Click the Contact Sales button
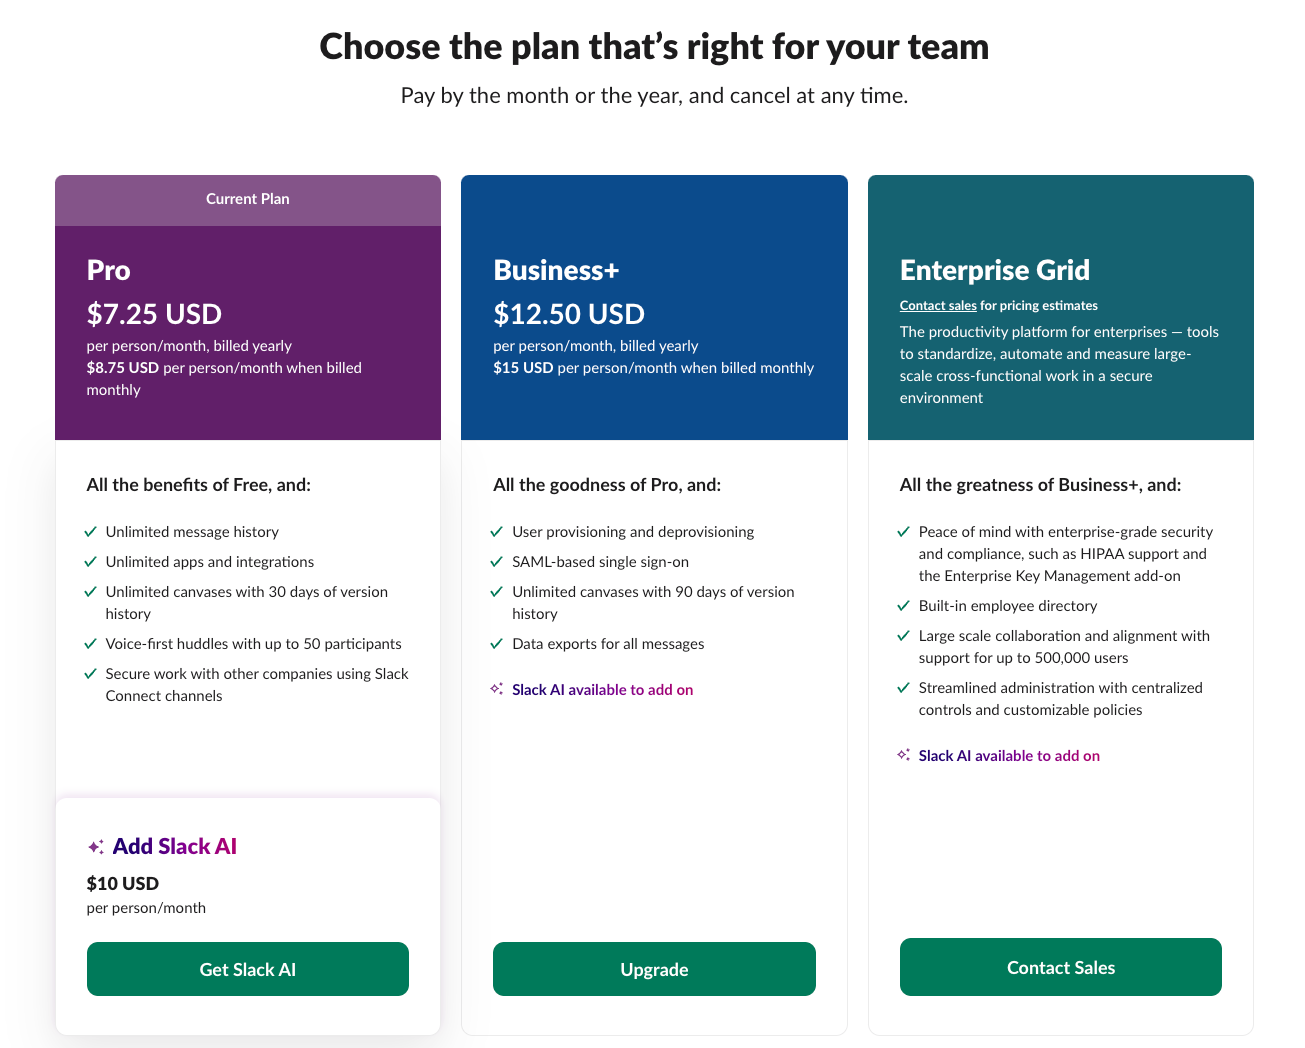The height and width of the screenshot is (1048, 1305). [x=1061, y=967]
